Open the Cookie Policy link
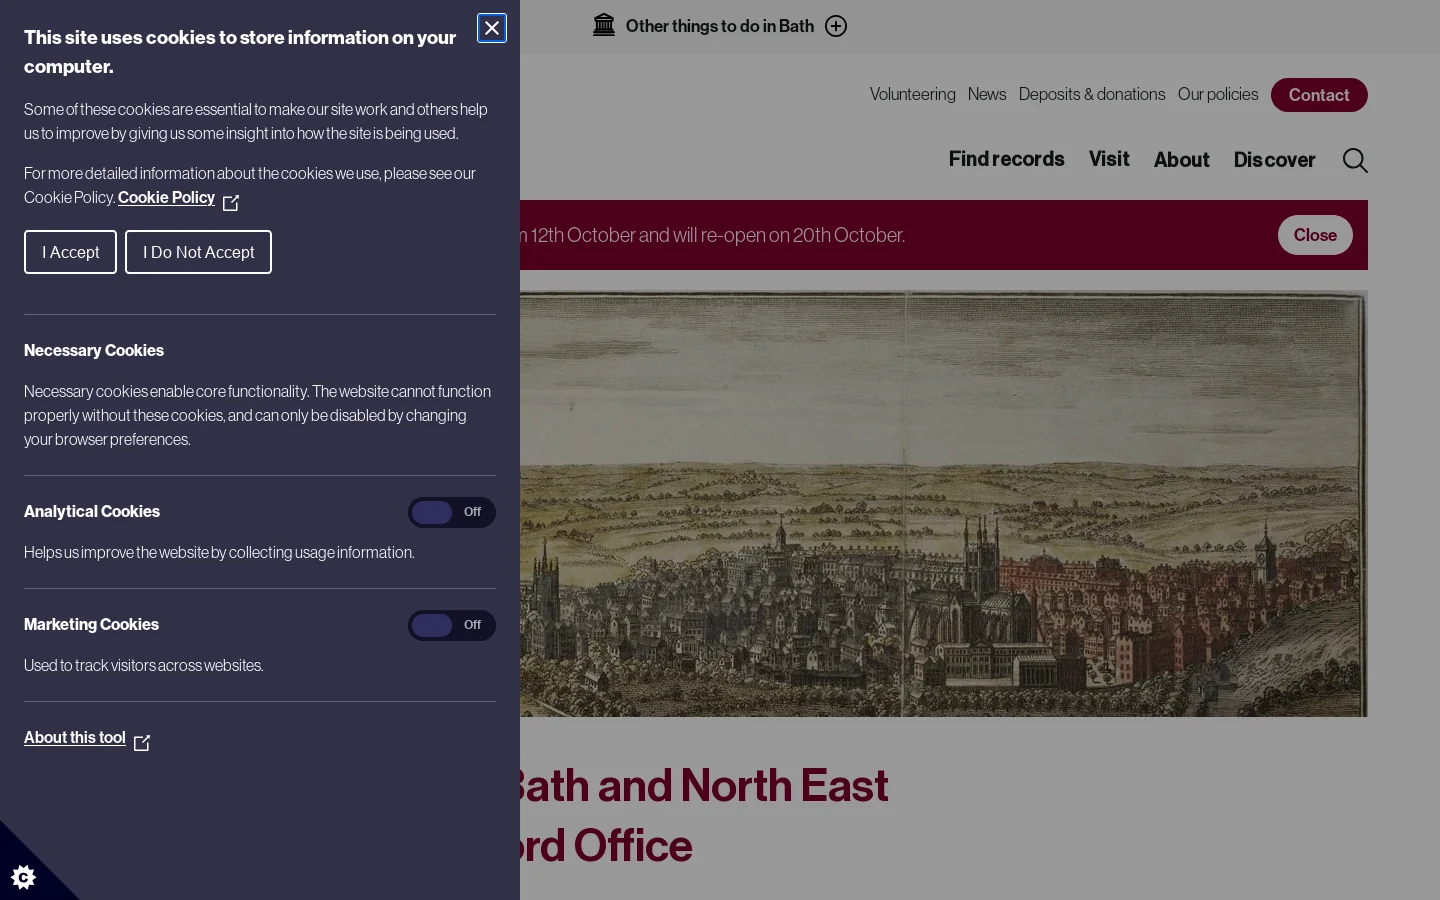1440x900 pixels. pyautogui.click(x=166, y=197)
